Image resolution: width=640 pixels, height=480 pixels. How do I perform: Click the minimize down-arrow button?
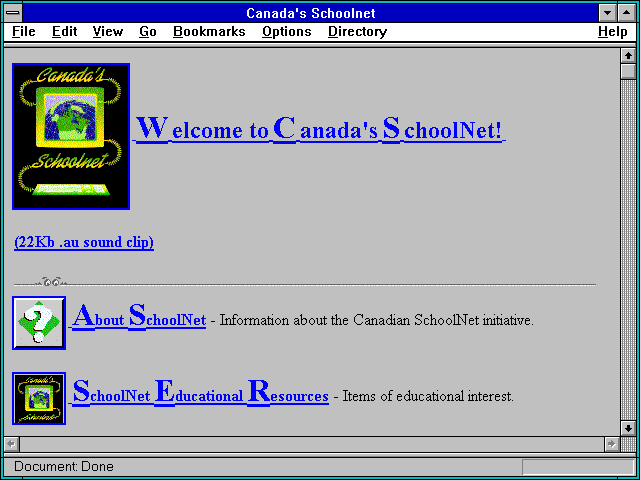point(607,13)
